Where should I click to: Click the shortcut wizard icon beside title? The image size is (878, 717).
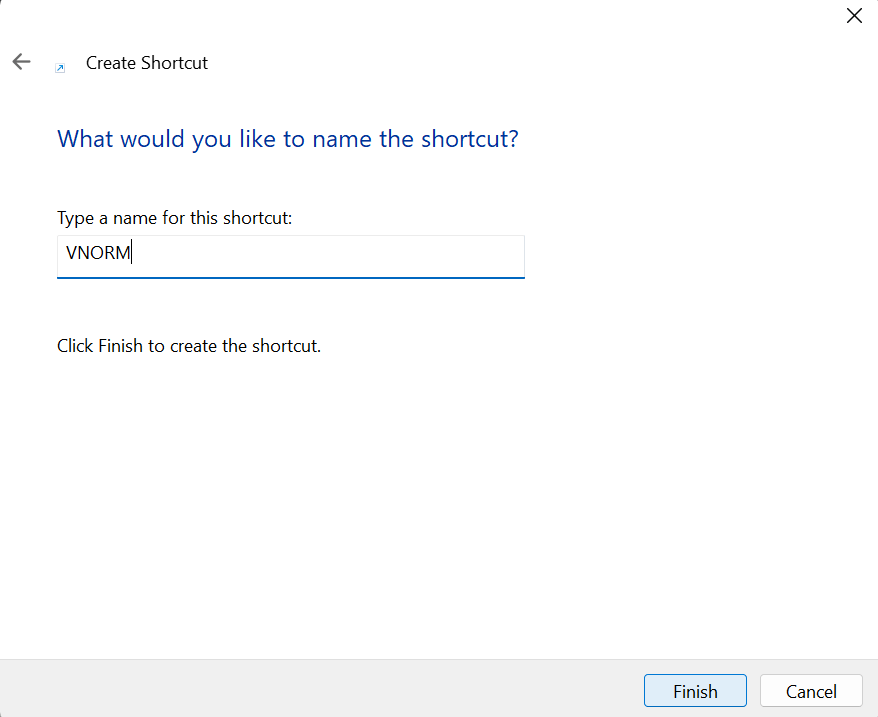(x=60, y=68)
